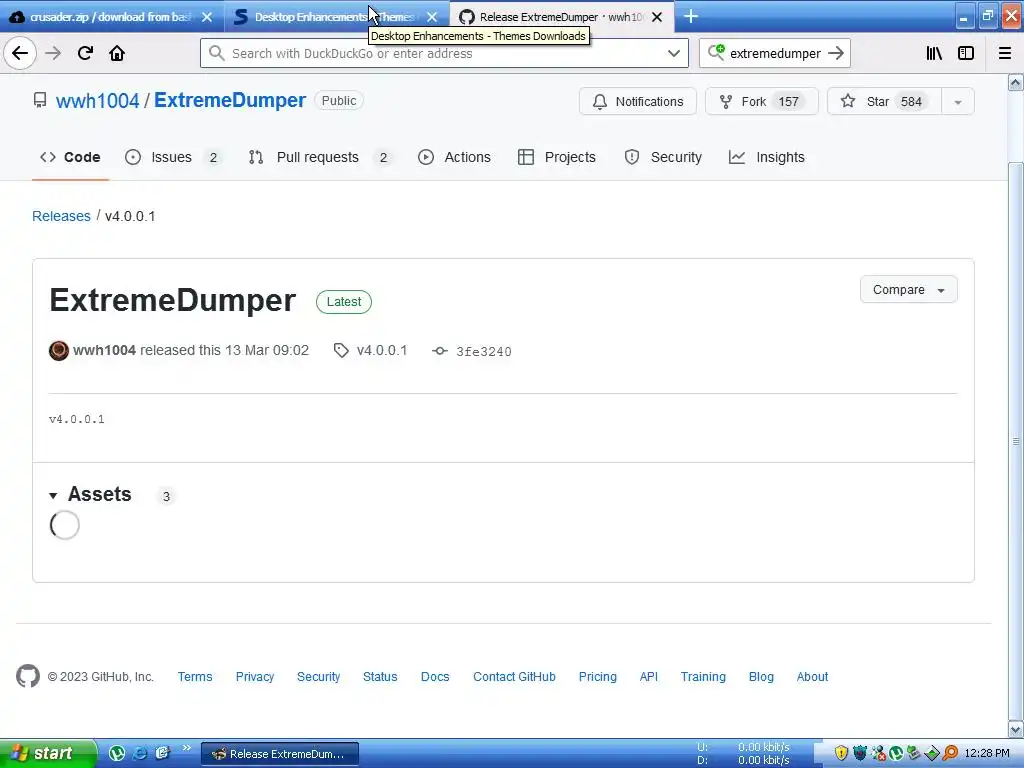Click the page scrollbar up arrow

[x=1016, y=82]
